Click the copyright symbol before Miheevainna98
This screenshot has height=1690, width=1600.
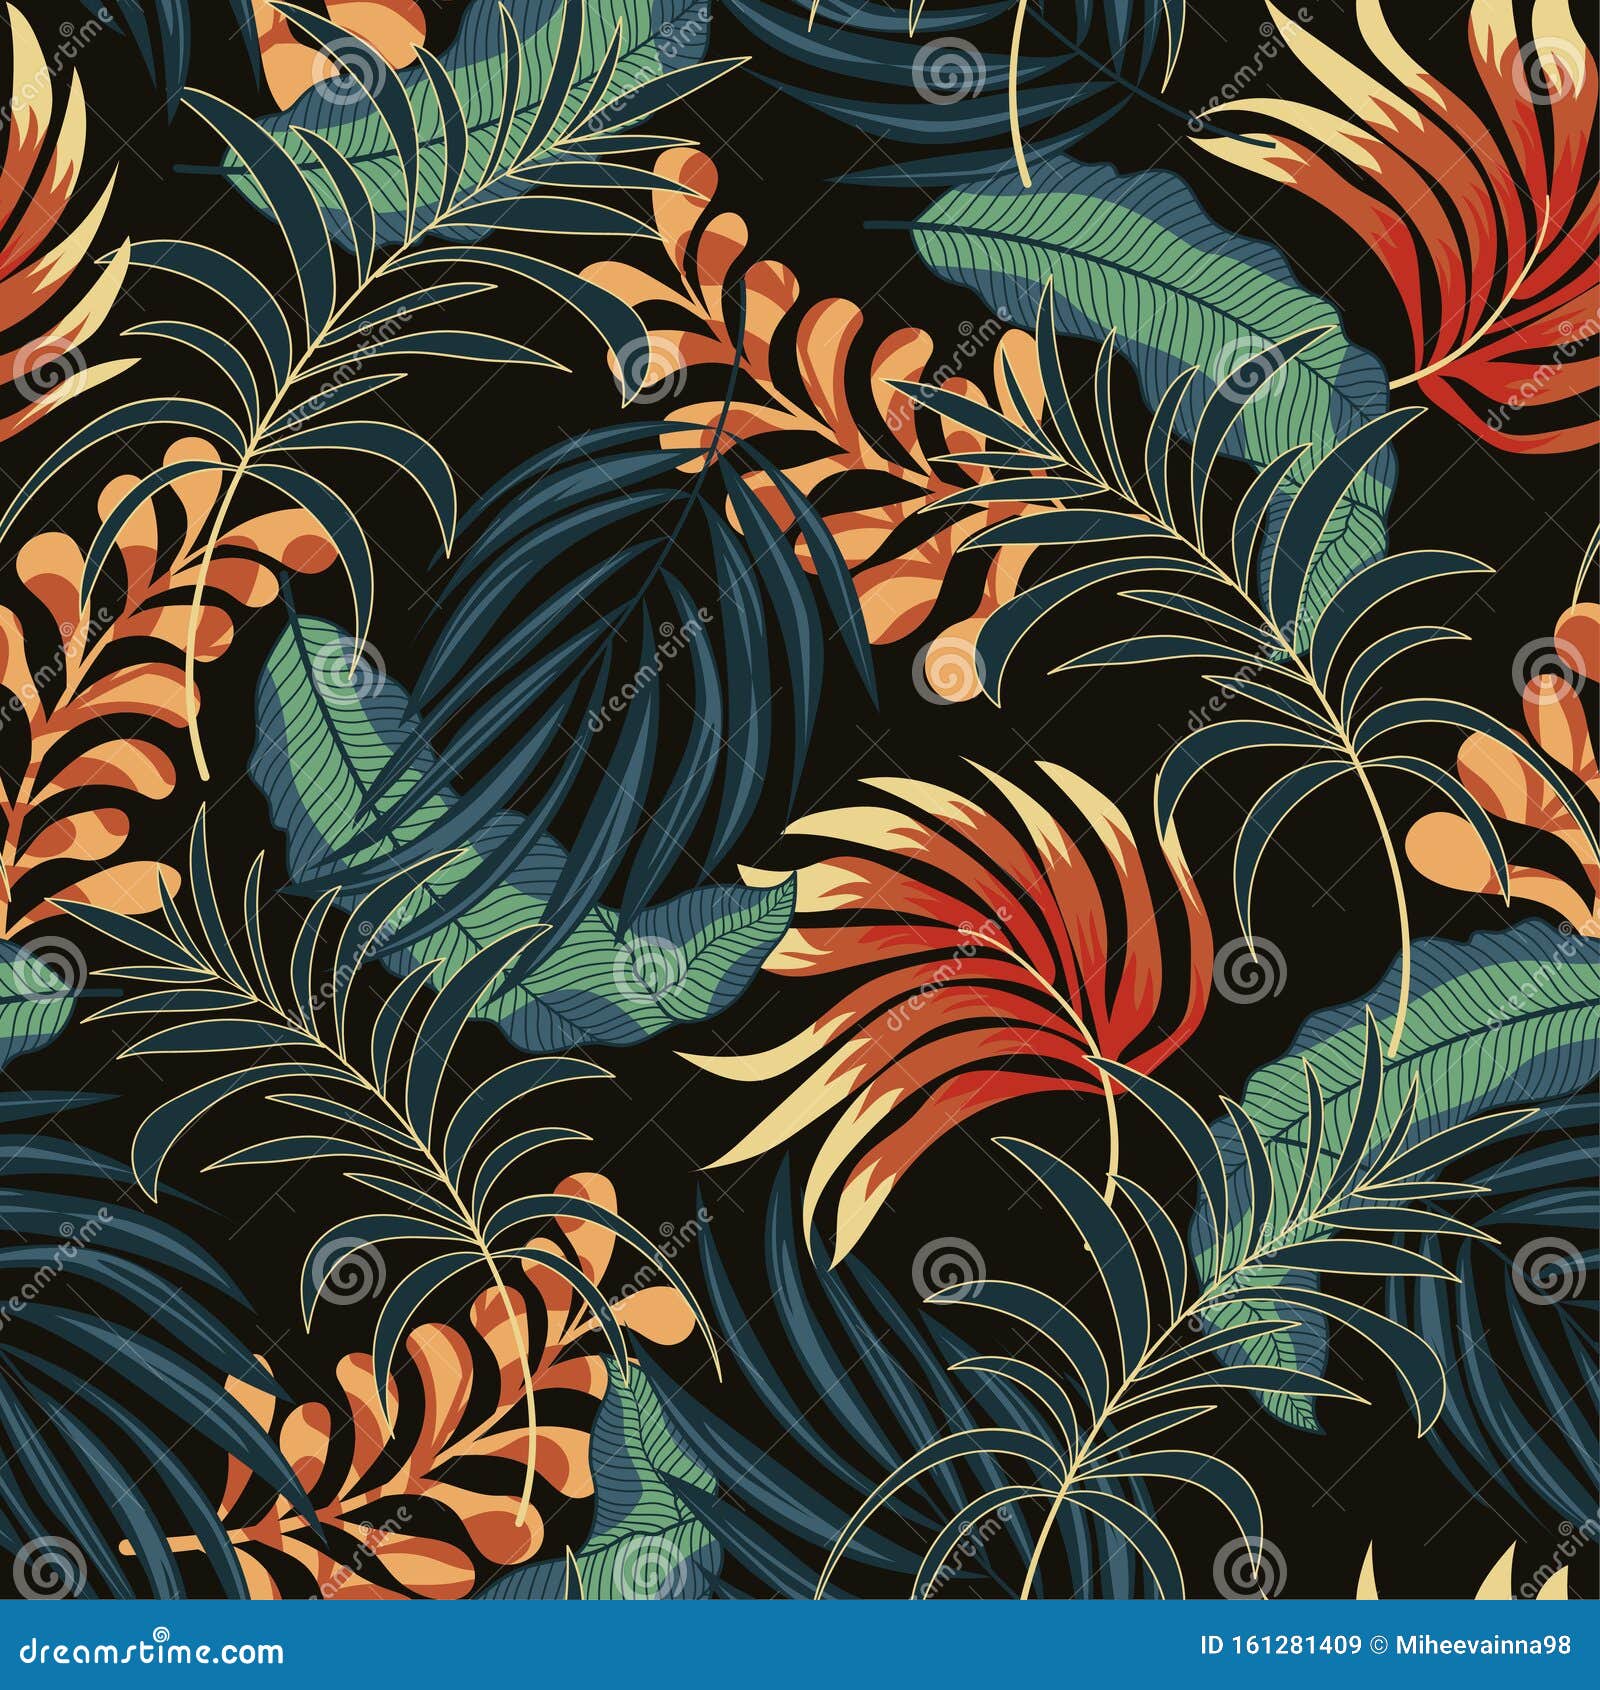pos(1379,1645)
